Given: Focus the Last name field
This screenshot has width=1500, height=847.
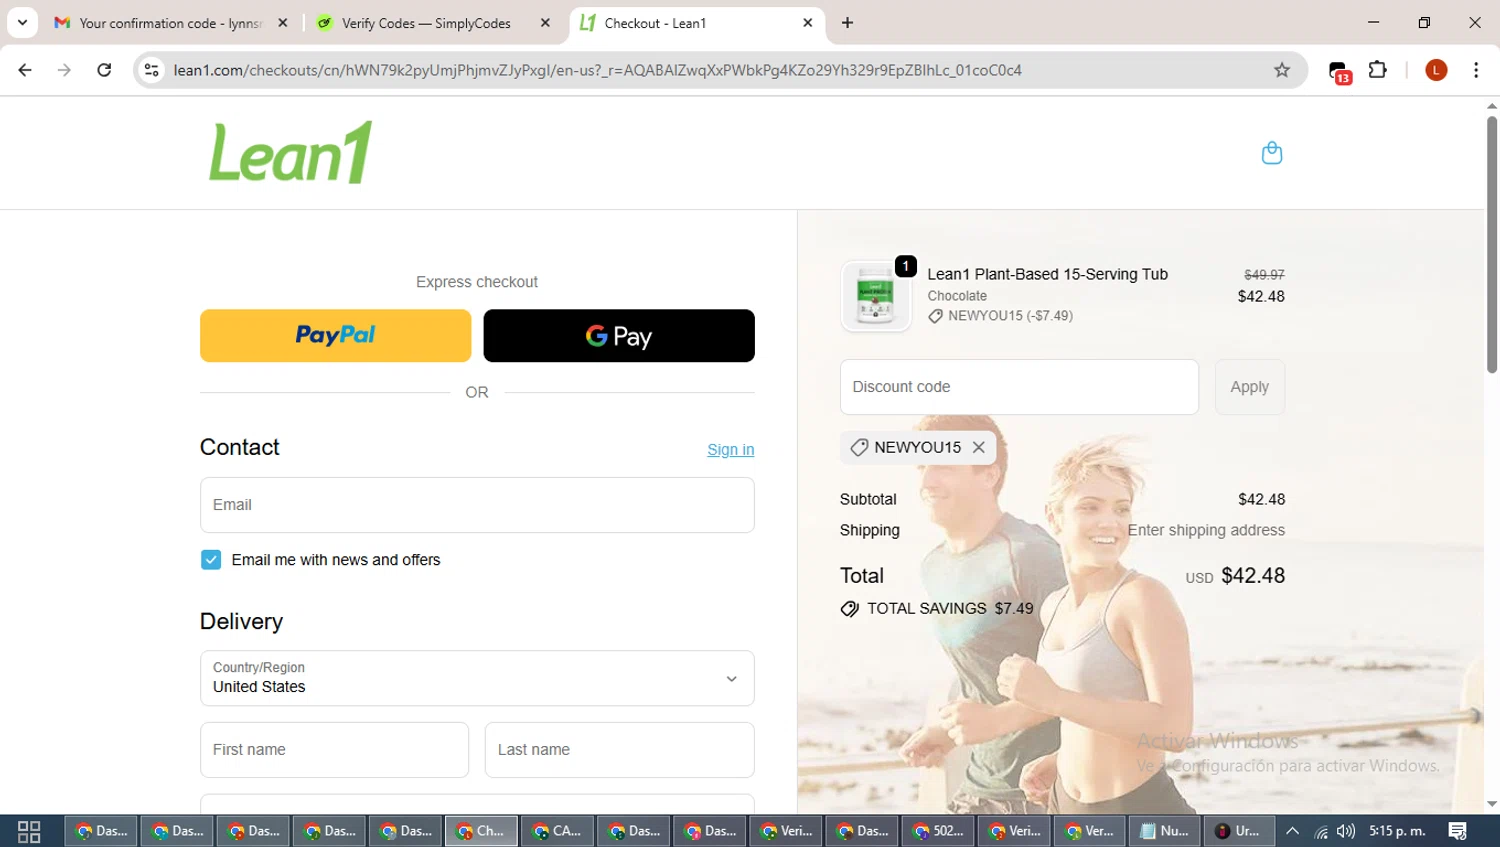Looking at the screenshot, I should tap(619, 750).
